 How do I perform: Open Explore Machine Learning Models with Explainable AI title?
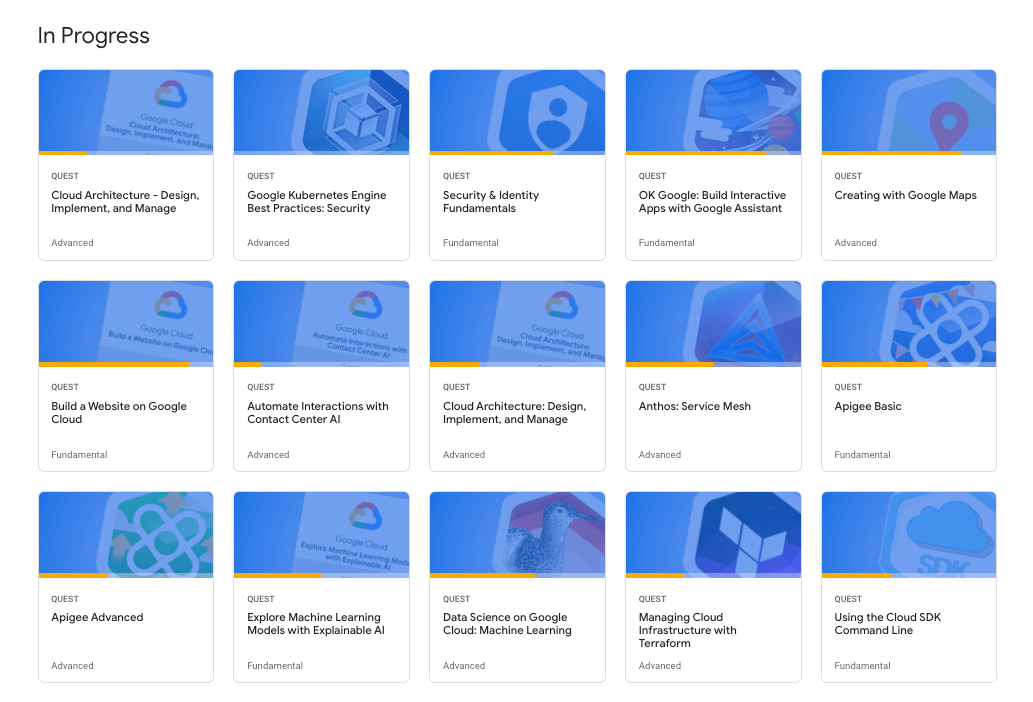pos(316,624)
